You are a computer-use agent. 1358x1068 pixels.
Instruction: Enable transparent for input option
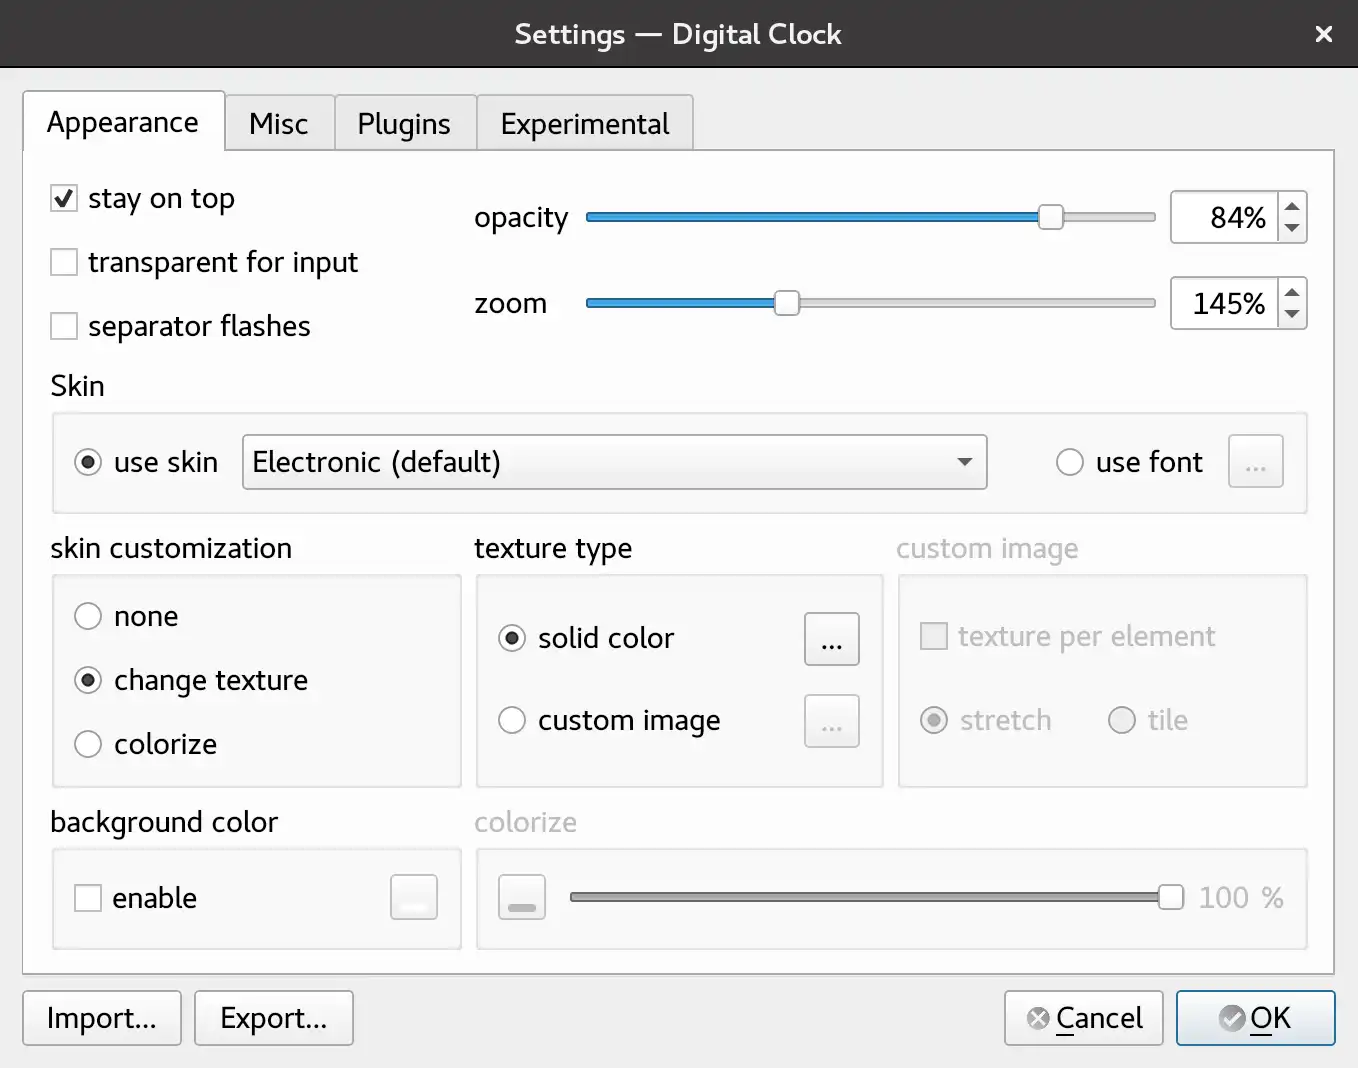[64, 262]
